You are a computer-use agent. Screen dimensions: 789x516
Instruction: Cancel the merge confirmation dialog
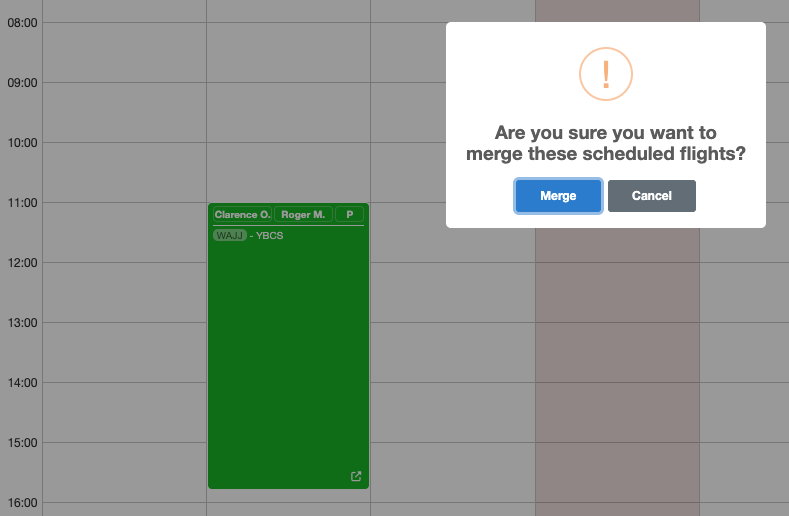[x=651, y=196]
